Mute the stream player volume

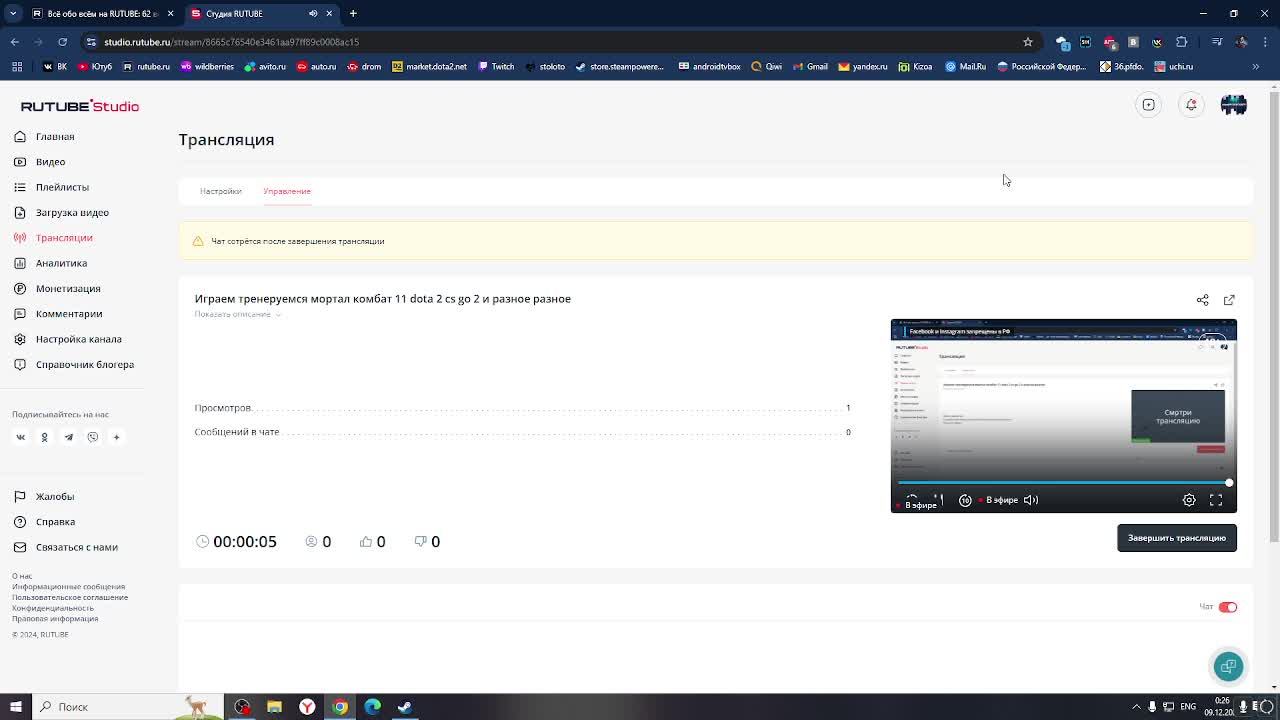[x=1031, y=500]
